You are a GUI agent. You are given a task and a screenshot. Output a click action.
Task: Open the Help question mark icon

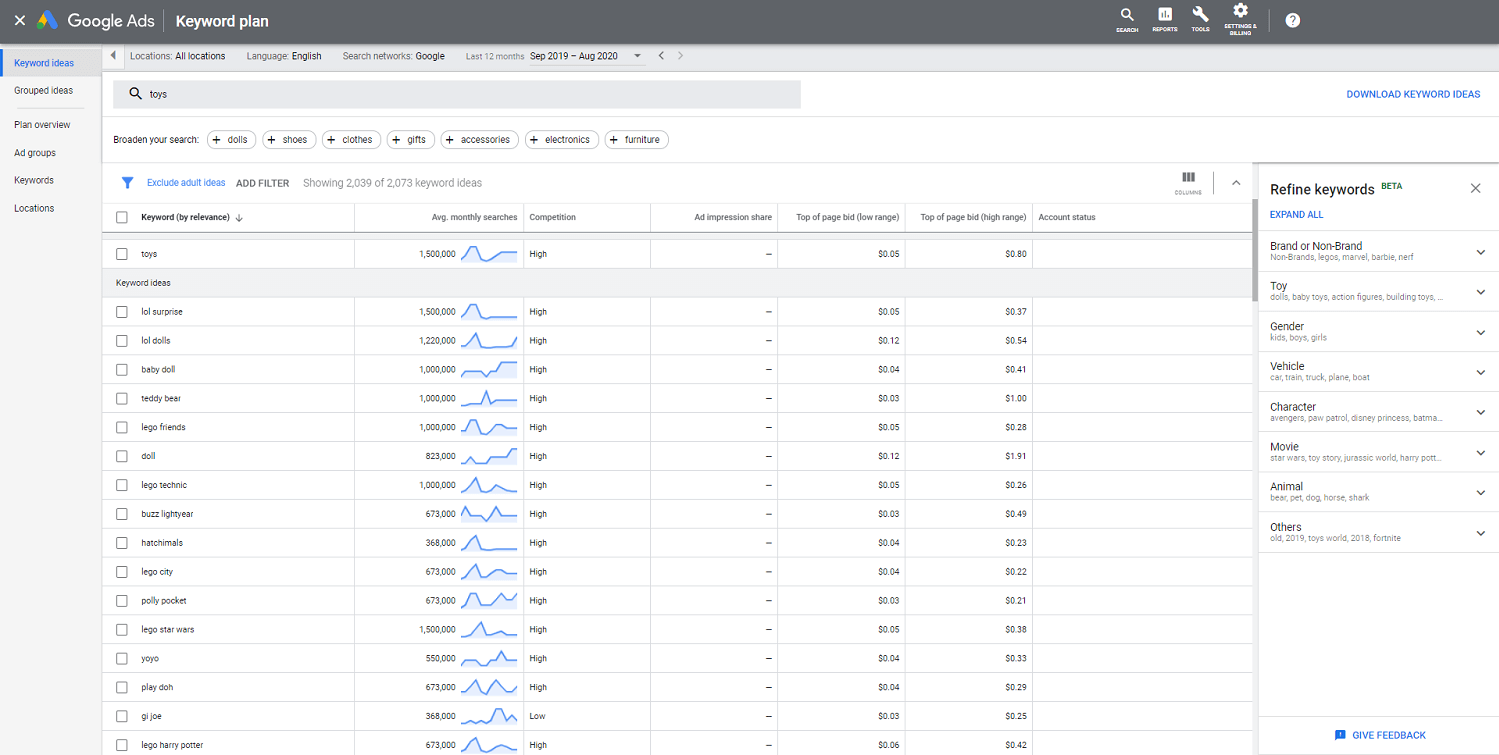pos(1293,20)
